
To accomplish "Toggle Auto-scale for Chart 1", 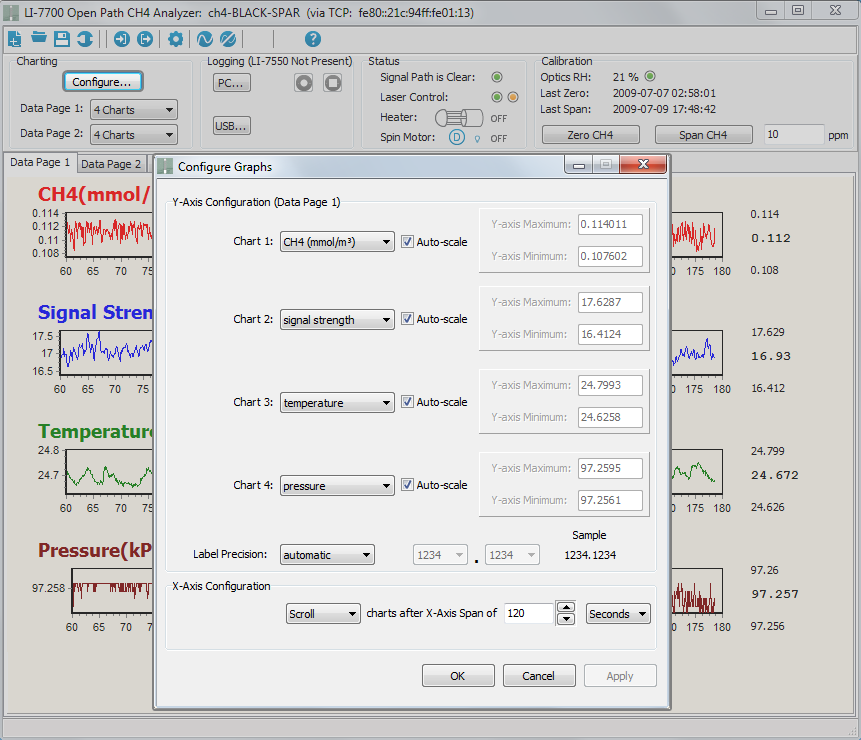I will tap(407, 242).
